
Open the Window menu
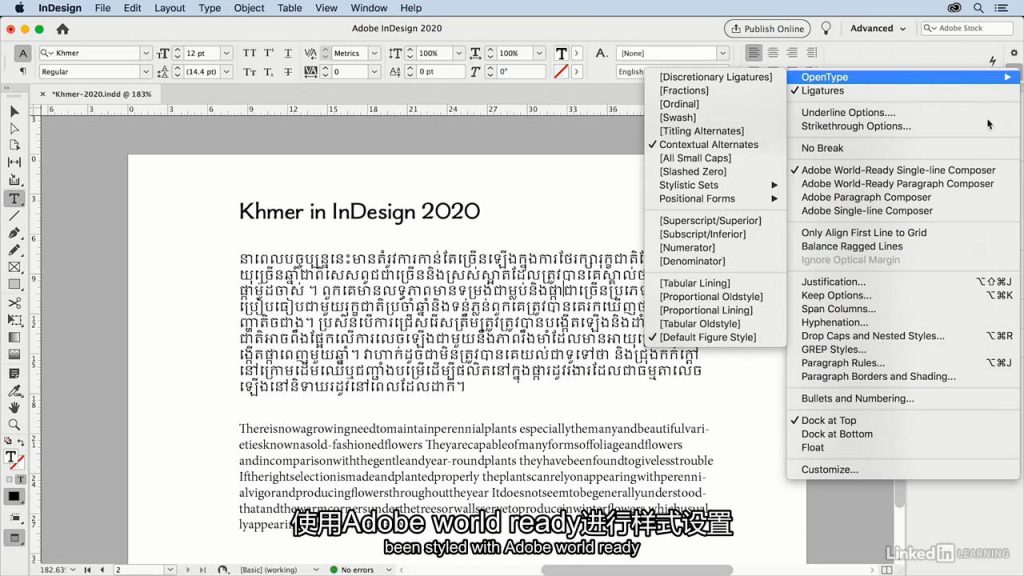(369, 8)
